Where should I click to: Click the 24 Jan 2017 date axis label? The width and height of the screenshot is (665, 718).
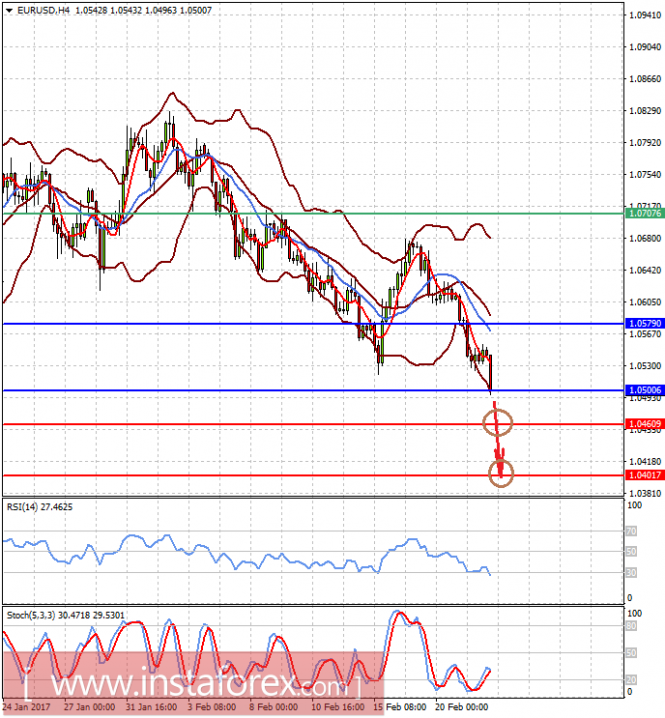click(x=26, y=707)
